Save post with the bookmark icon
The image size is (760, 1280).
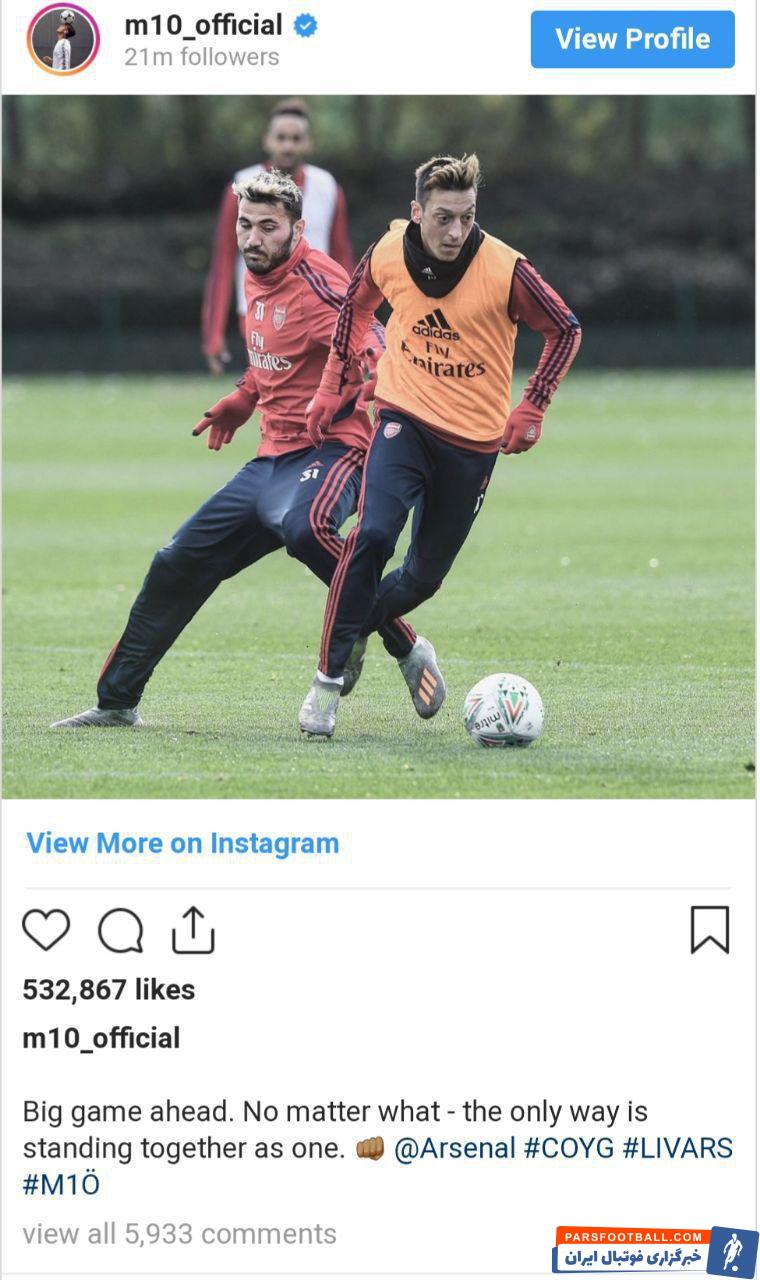click(x=710, y=929)
